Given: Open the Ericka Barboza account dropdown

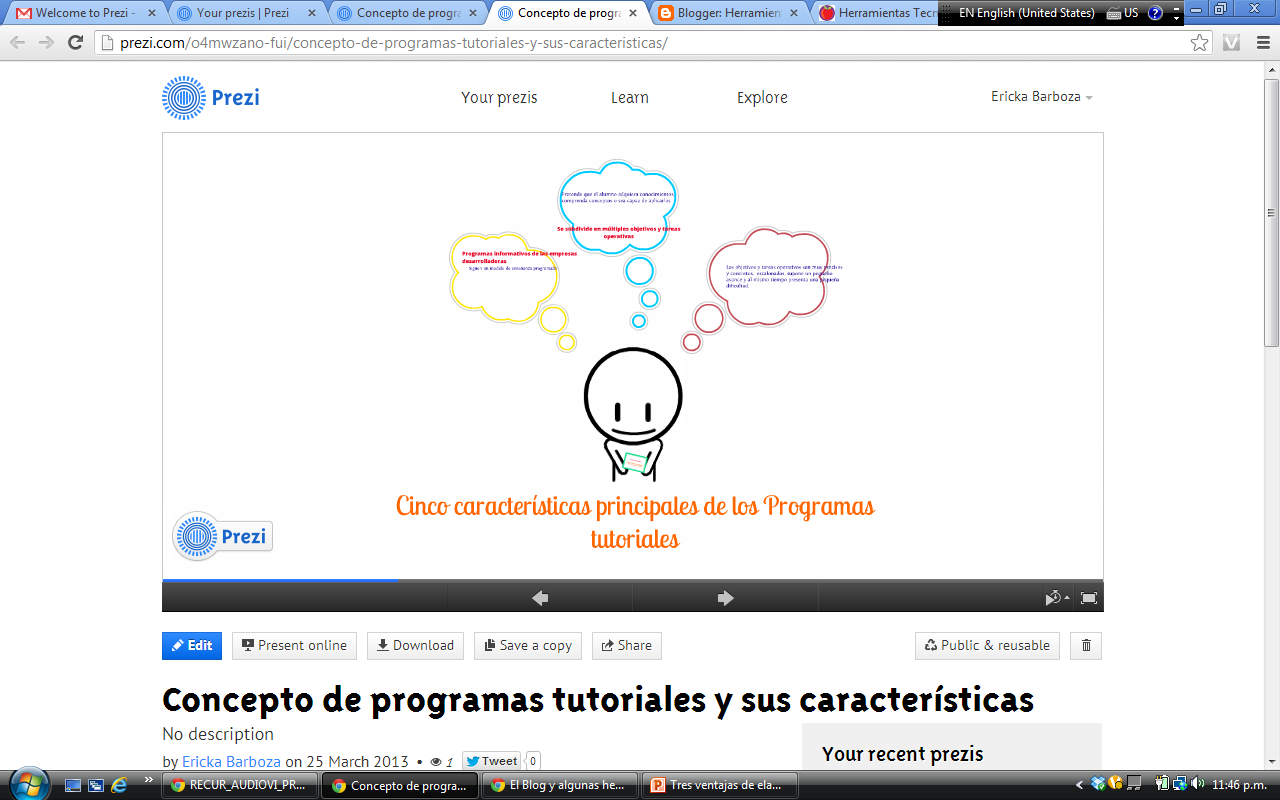Looking at the screenshot, I should [x=1042, y=97].
